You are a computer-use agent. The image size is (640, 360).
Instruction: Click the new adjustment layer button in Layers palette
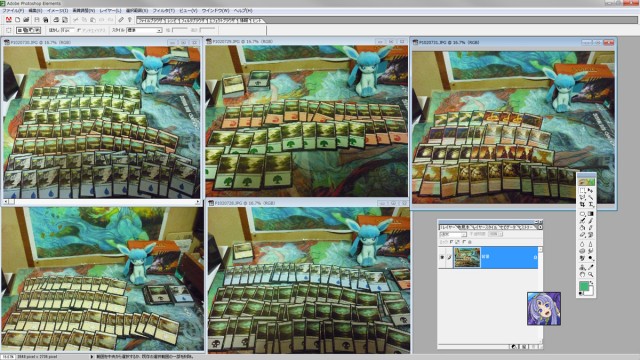[514, 347]
